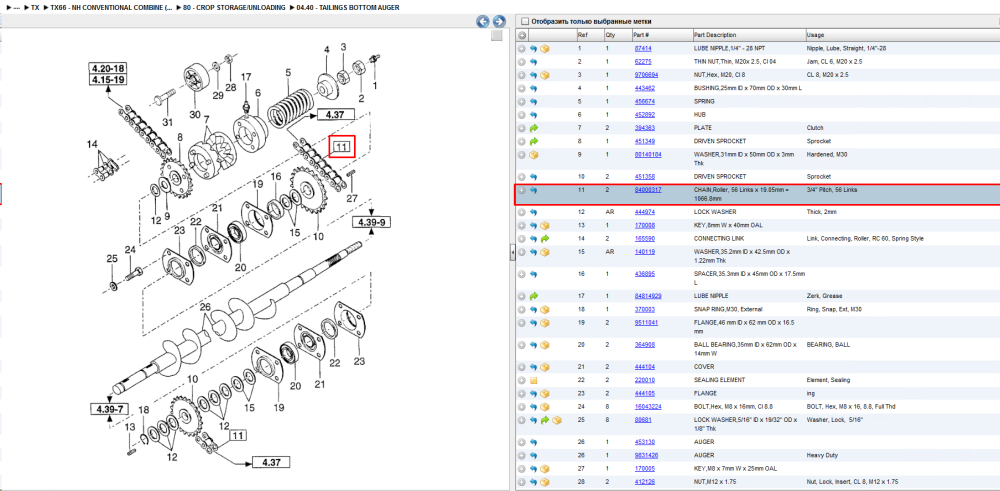Image resolution: width=1000 pixels, height=491 pixels.
Task: Click the small square toggle above the diagram
Action: [x=496, y=36]
